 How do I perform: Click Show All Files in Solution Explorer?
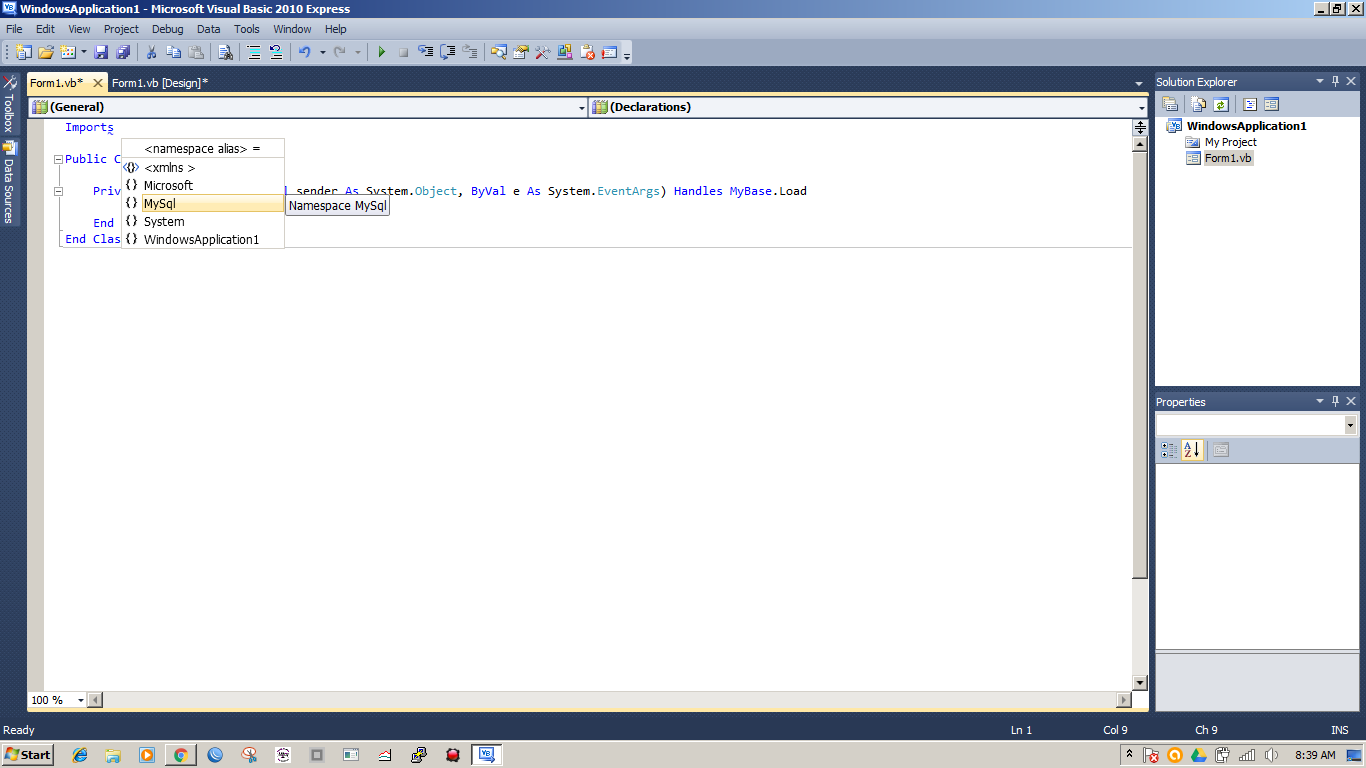1198,104
